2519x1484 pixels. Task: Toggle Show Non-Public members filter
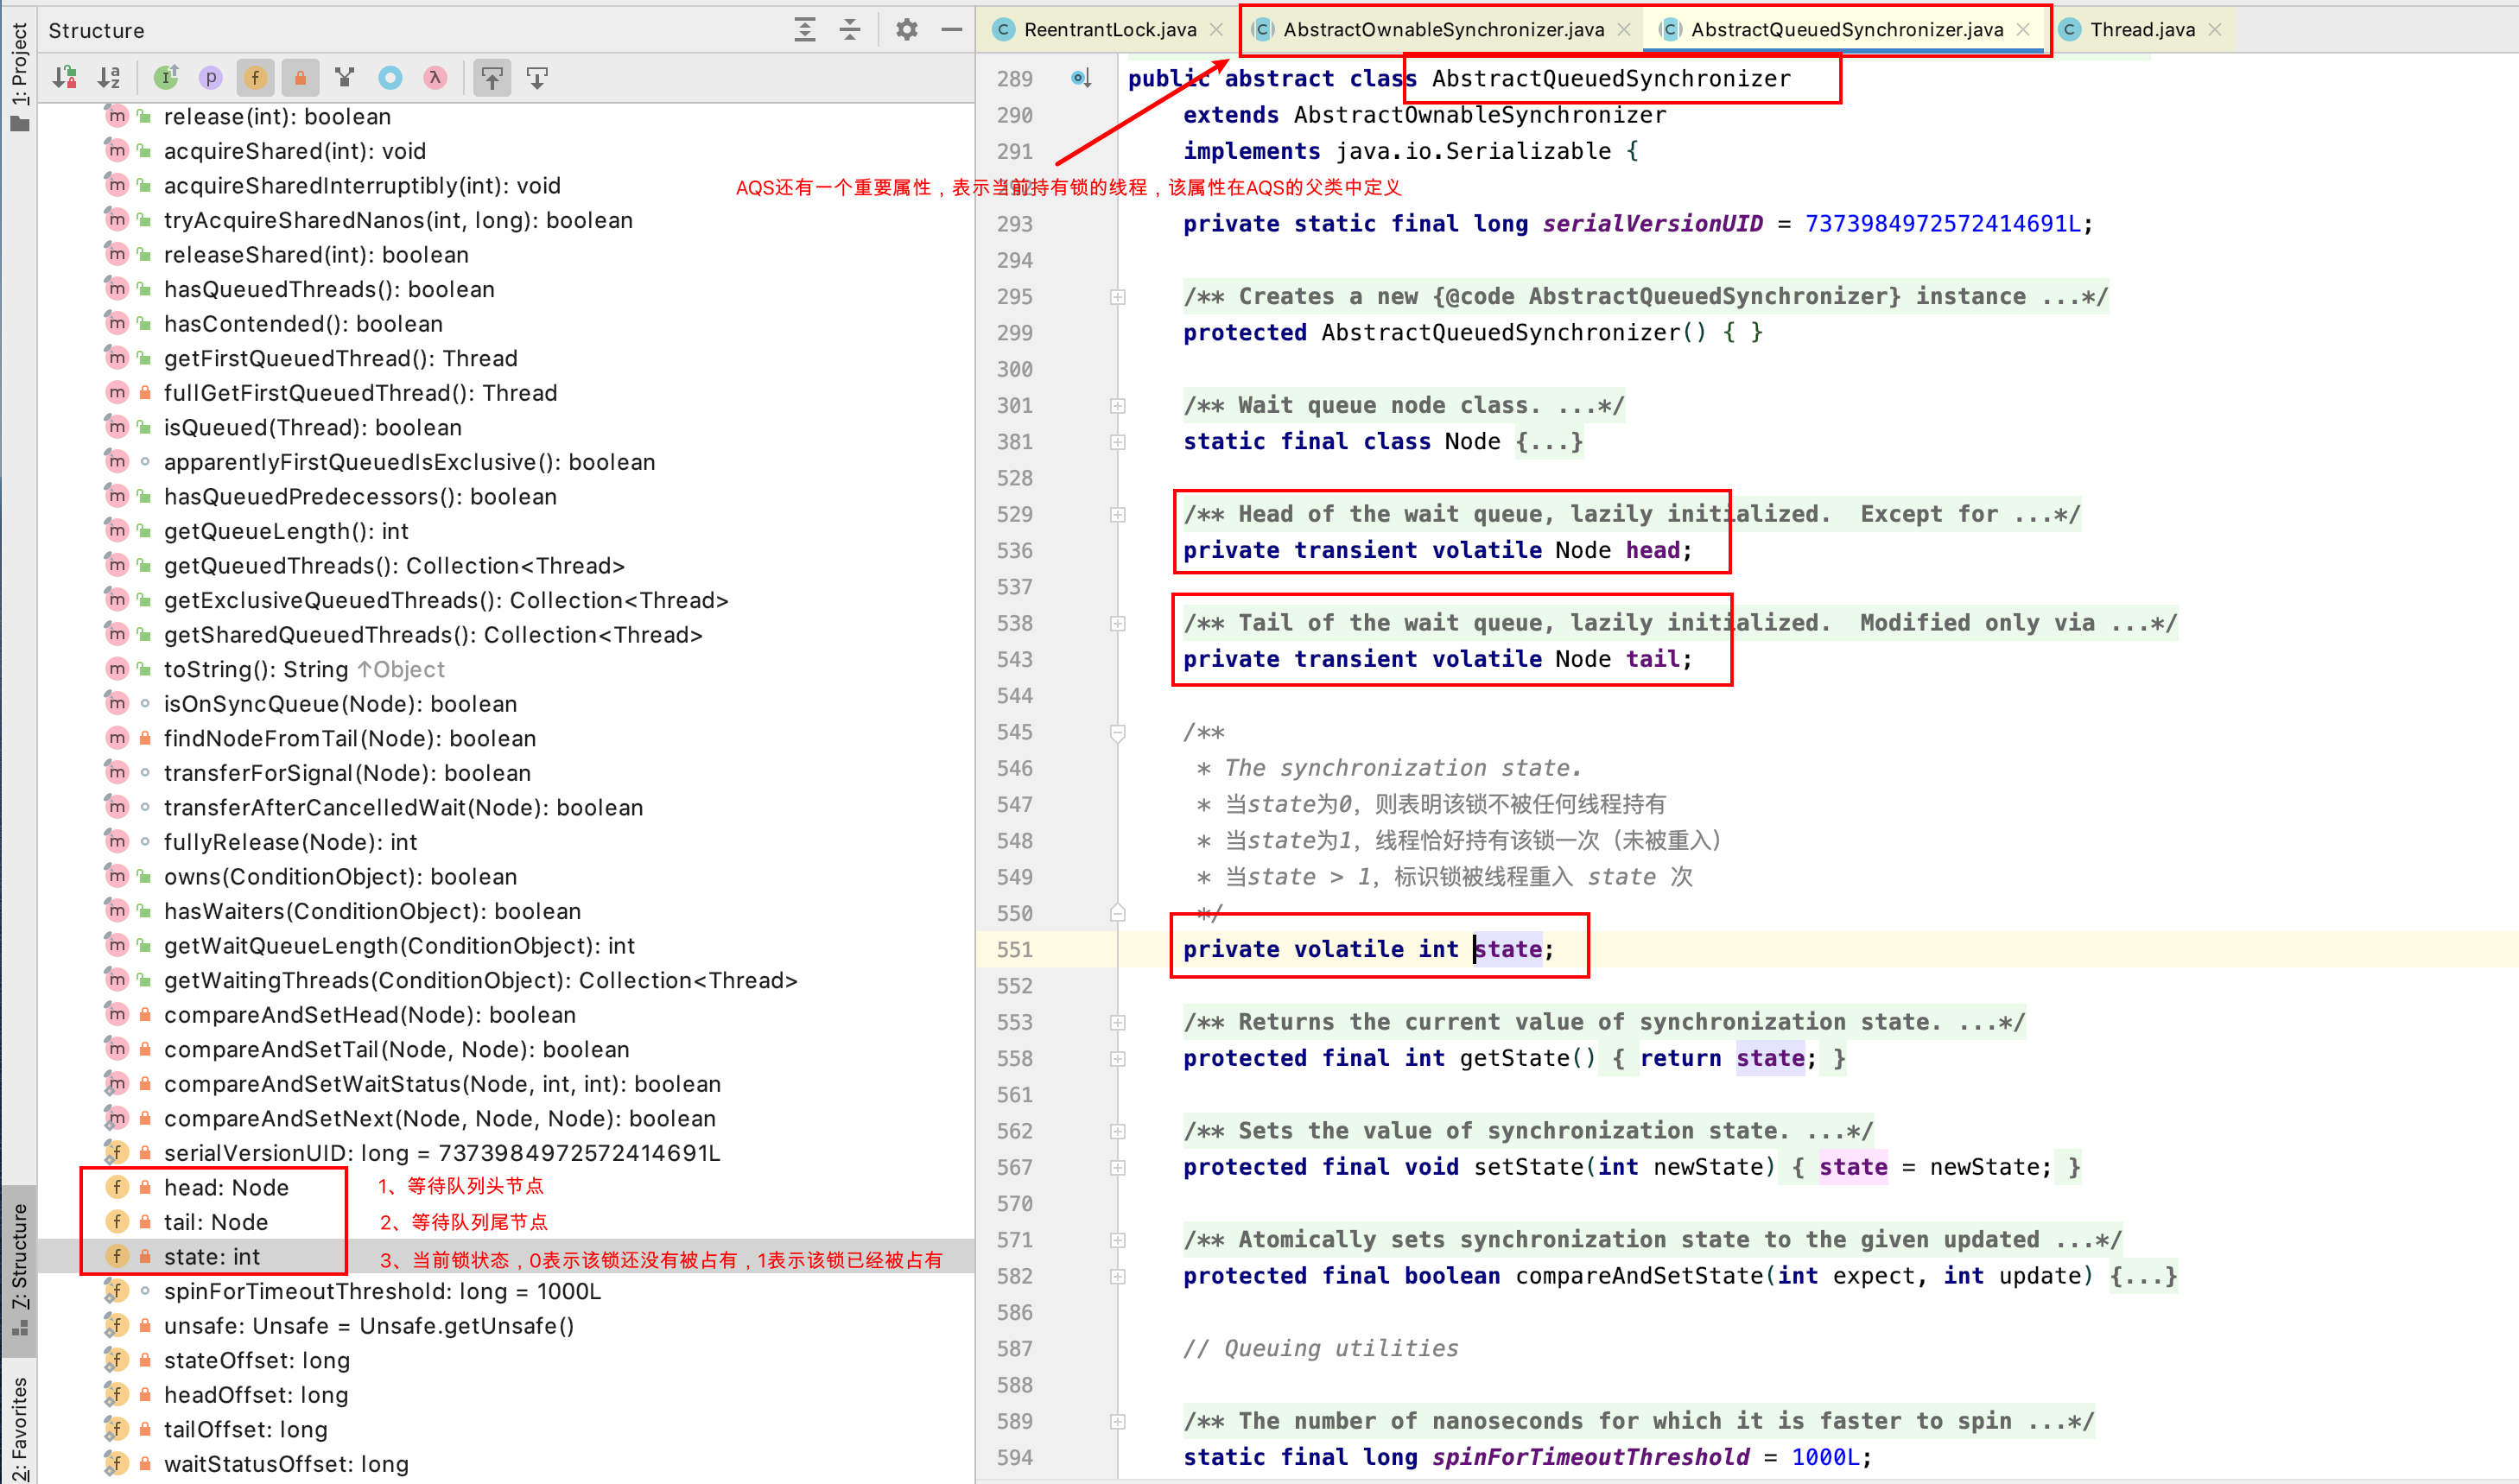click(300, 77)
